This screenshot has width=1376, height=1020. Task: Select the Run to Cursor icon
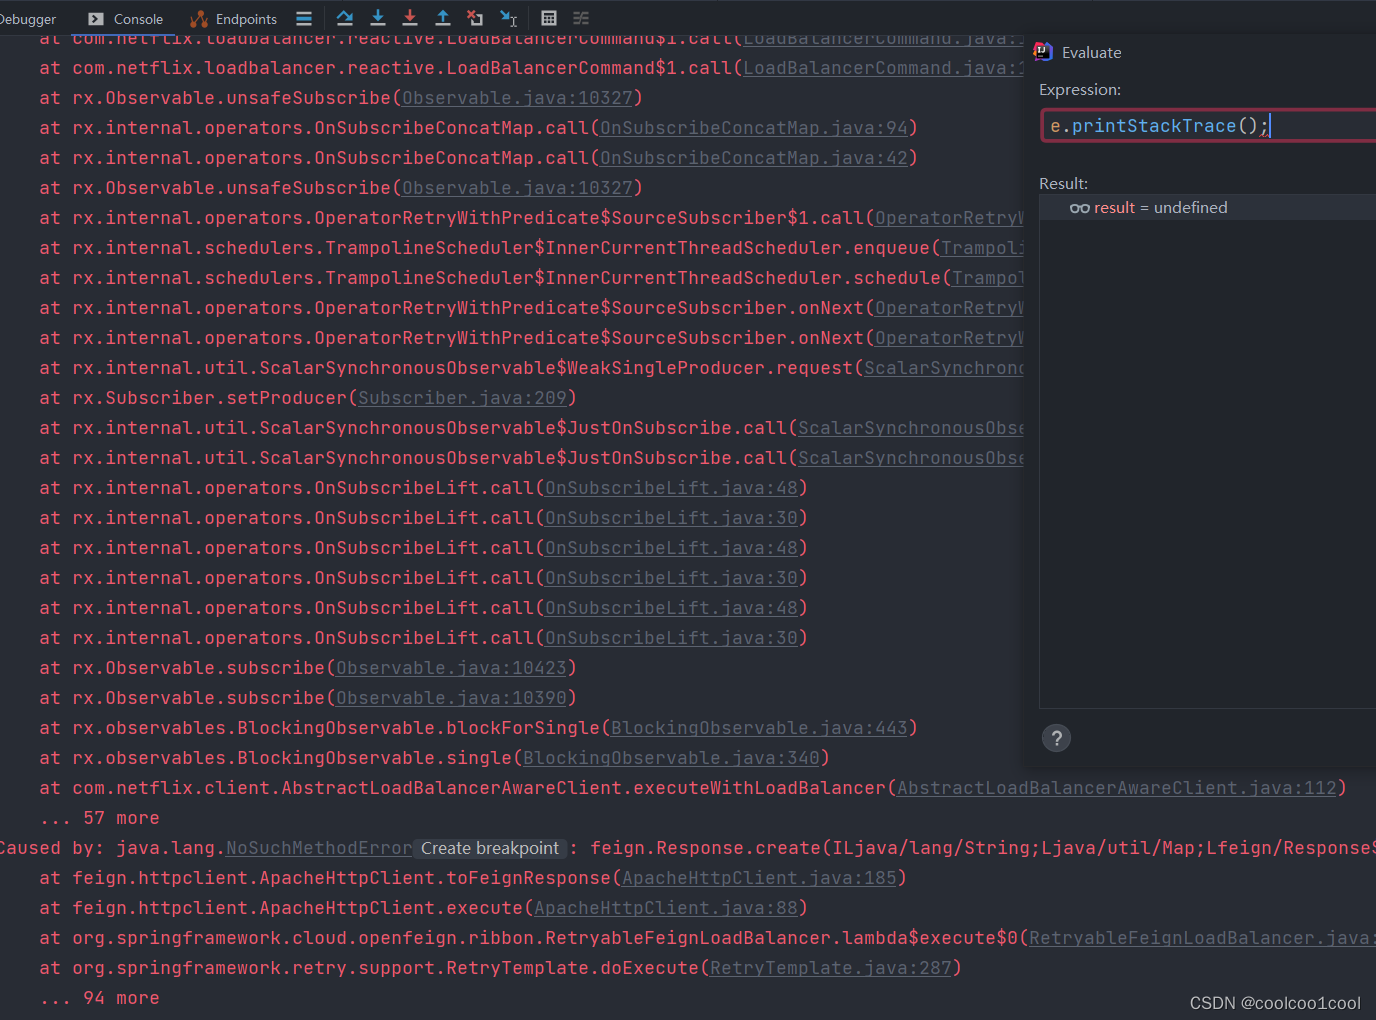[x=509, y=18]
